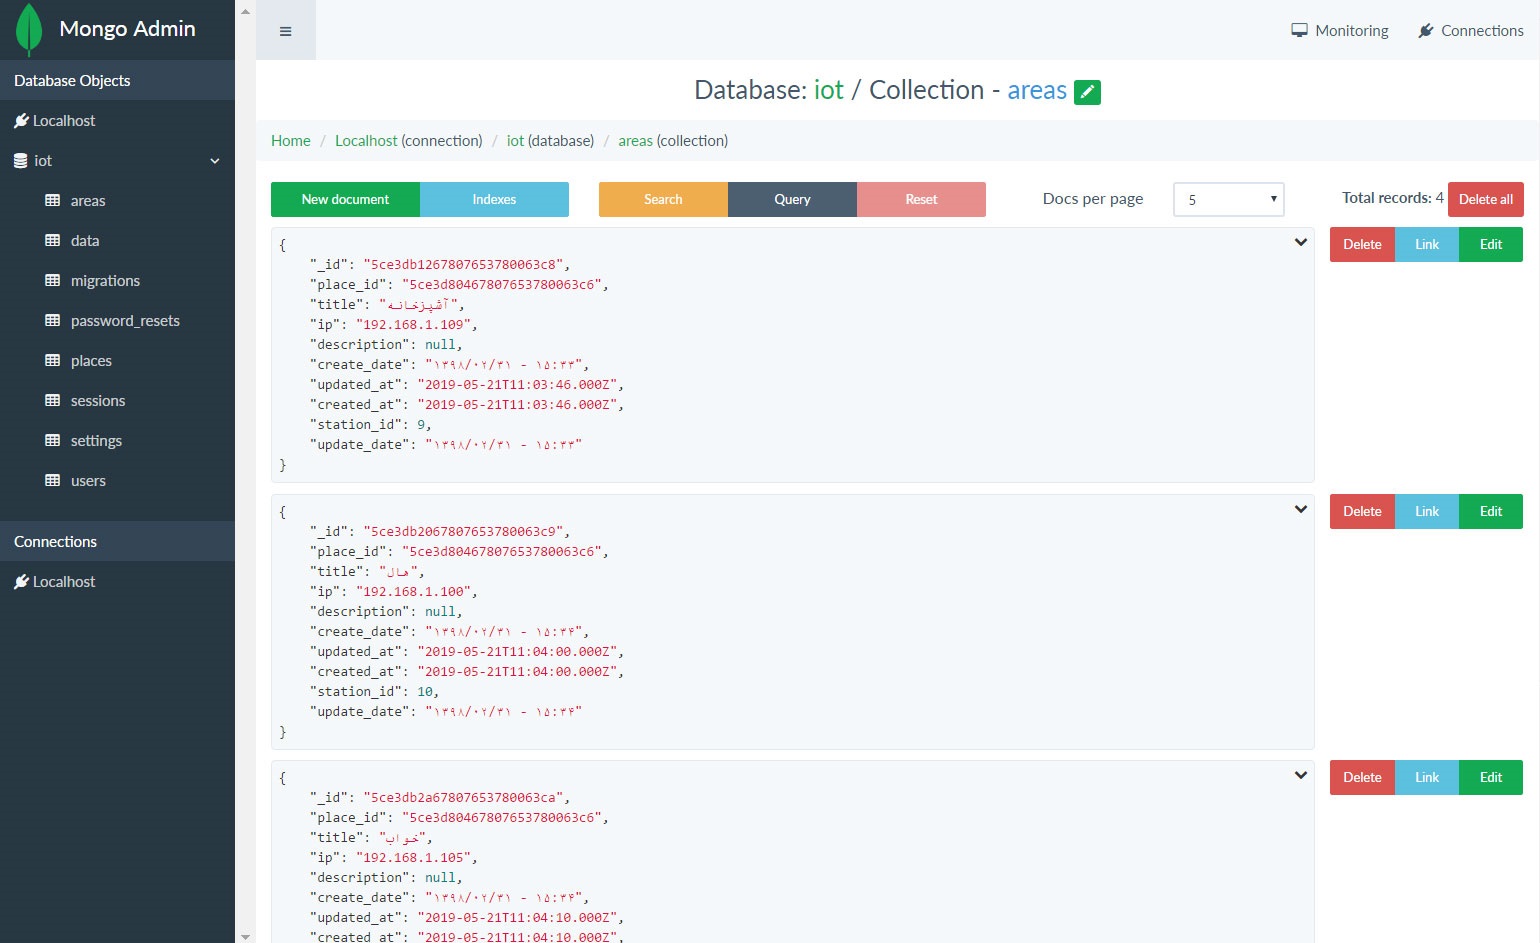Click the Delete all button
The image size is (1540, 943).
(x=1486, y=199)
